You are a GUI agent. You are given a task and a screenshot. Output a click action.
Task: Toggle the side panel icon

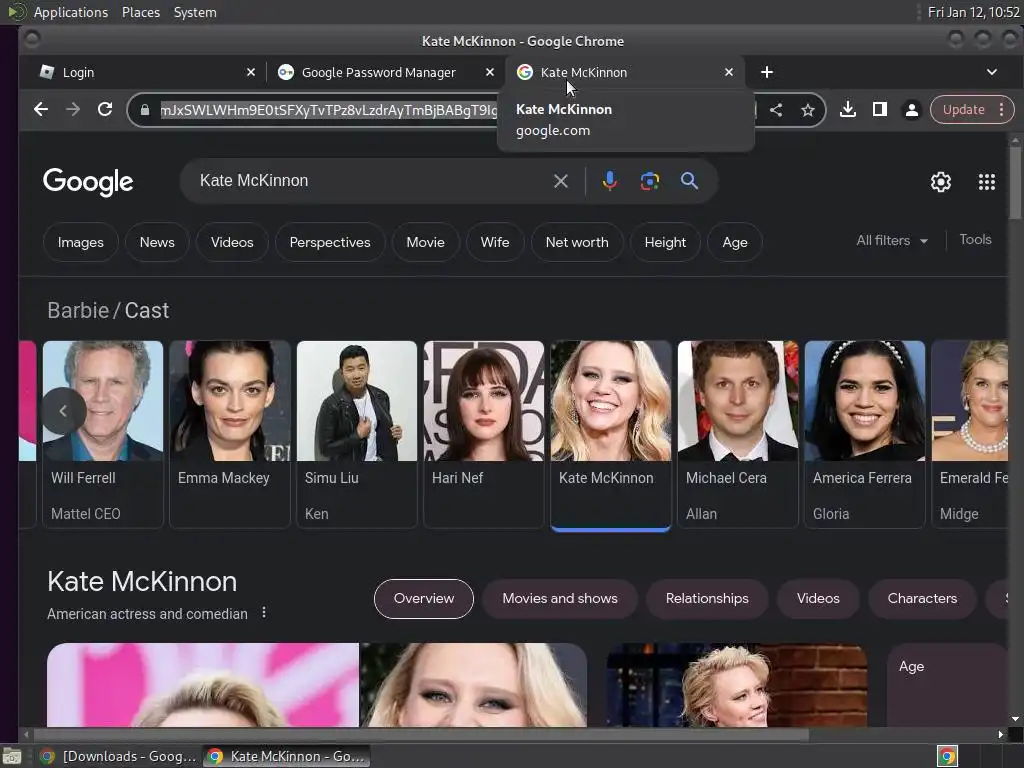[880, 110]
